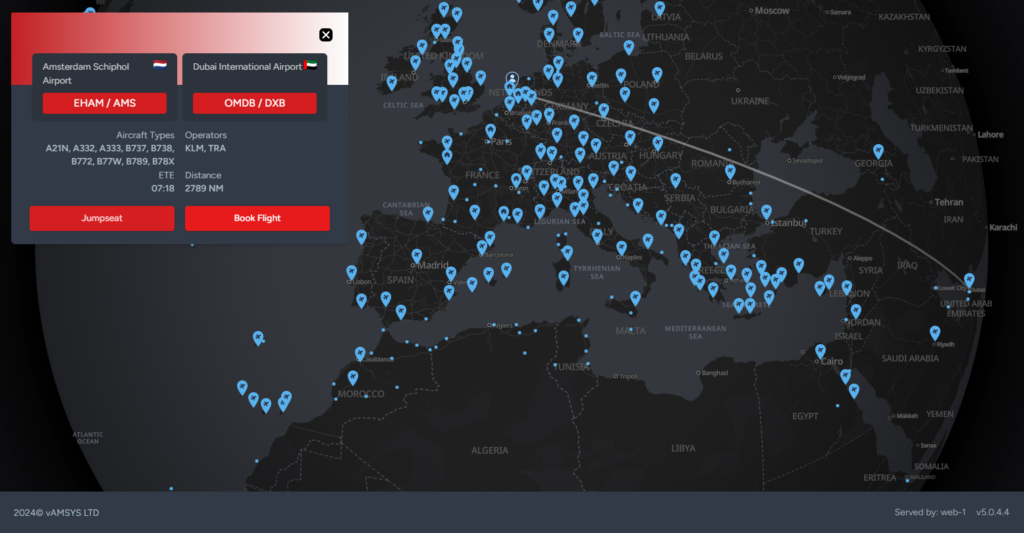Select the airport marker at Paris
Viewport: 1024px width, 533px height.
[x=490, y=131]
